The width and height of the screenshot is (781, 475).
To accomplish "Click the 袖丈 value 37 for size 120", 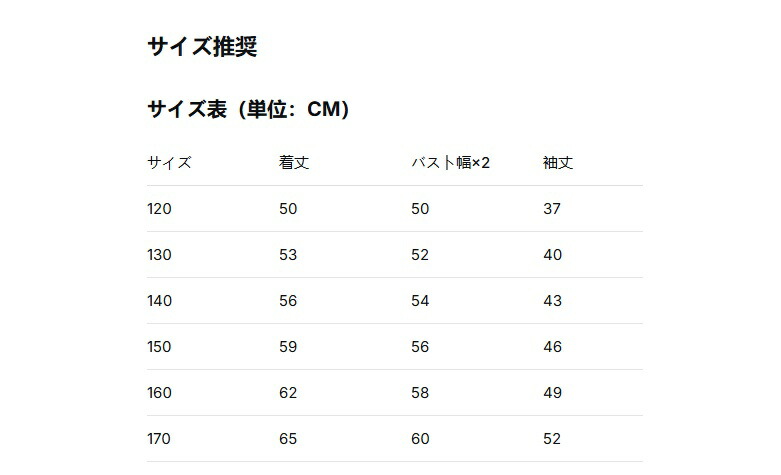I will coord(552,209).
